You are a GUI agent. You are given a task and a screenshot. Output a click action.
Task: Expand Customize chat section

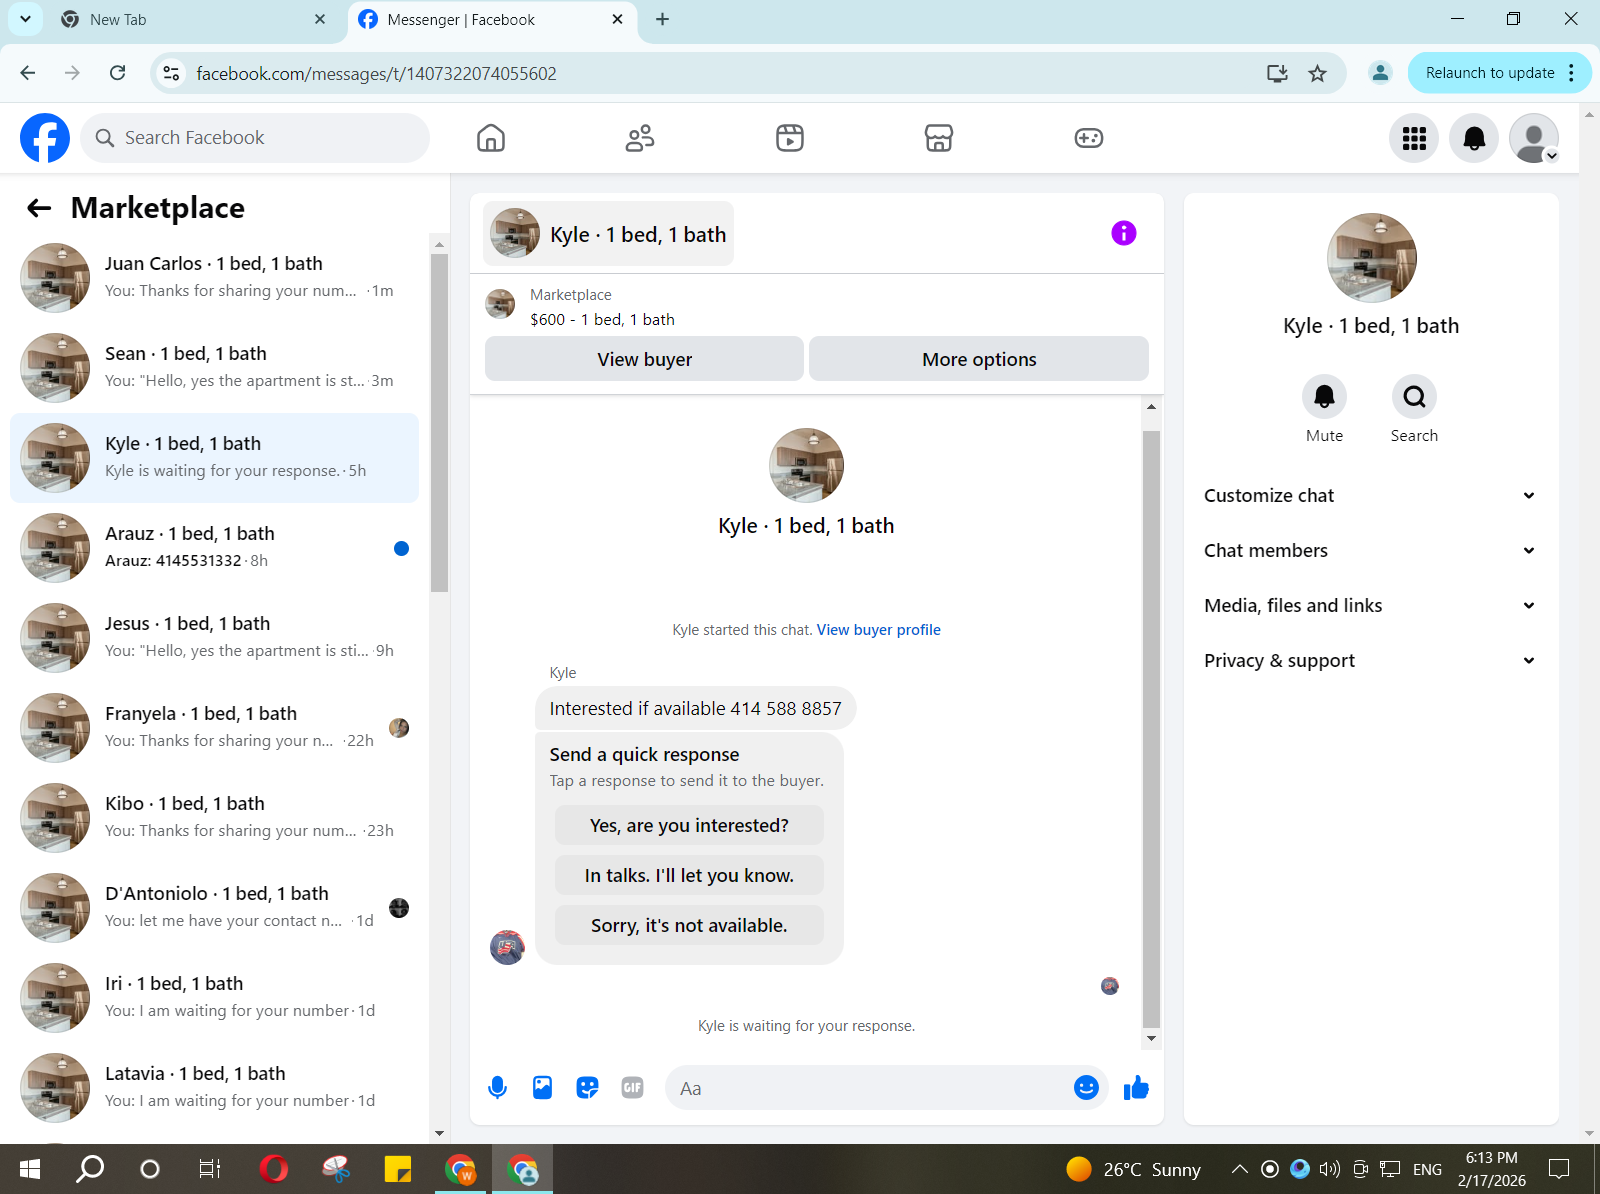(x=1370, y=496)
